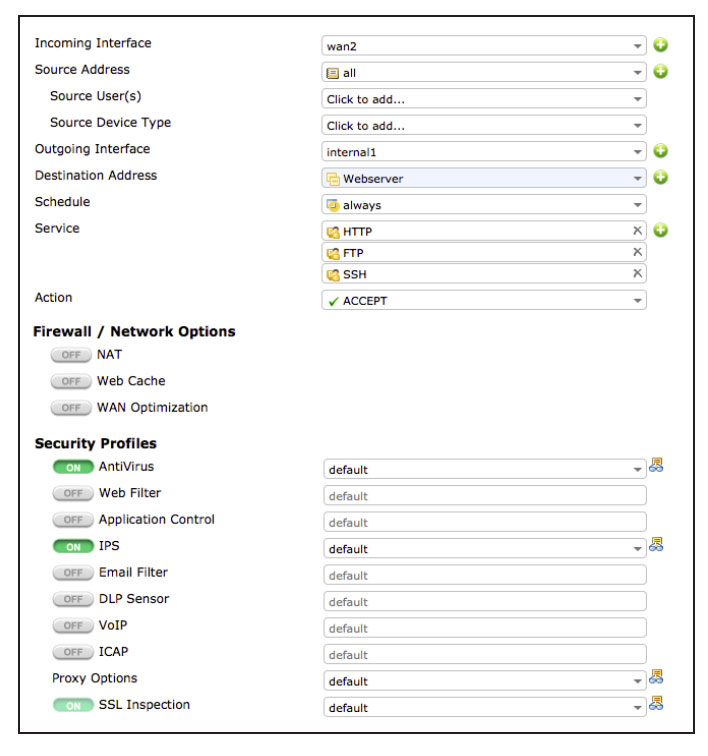The height and width of the screenshot is (756, 708).
Task: Turn on the Web Cache switch
Action: [x=71, y=381]
